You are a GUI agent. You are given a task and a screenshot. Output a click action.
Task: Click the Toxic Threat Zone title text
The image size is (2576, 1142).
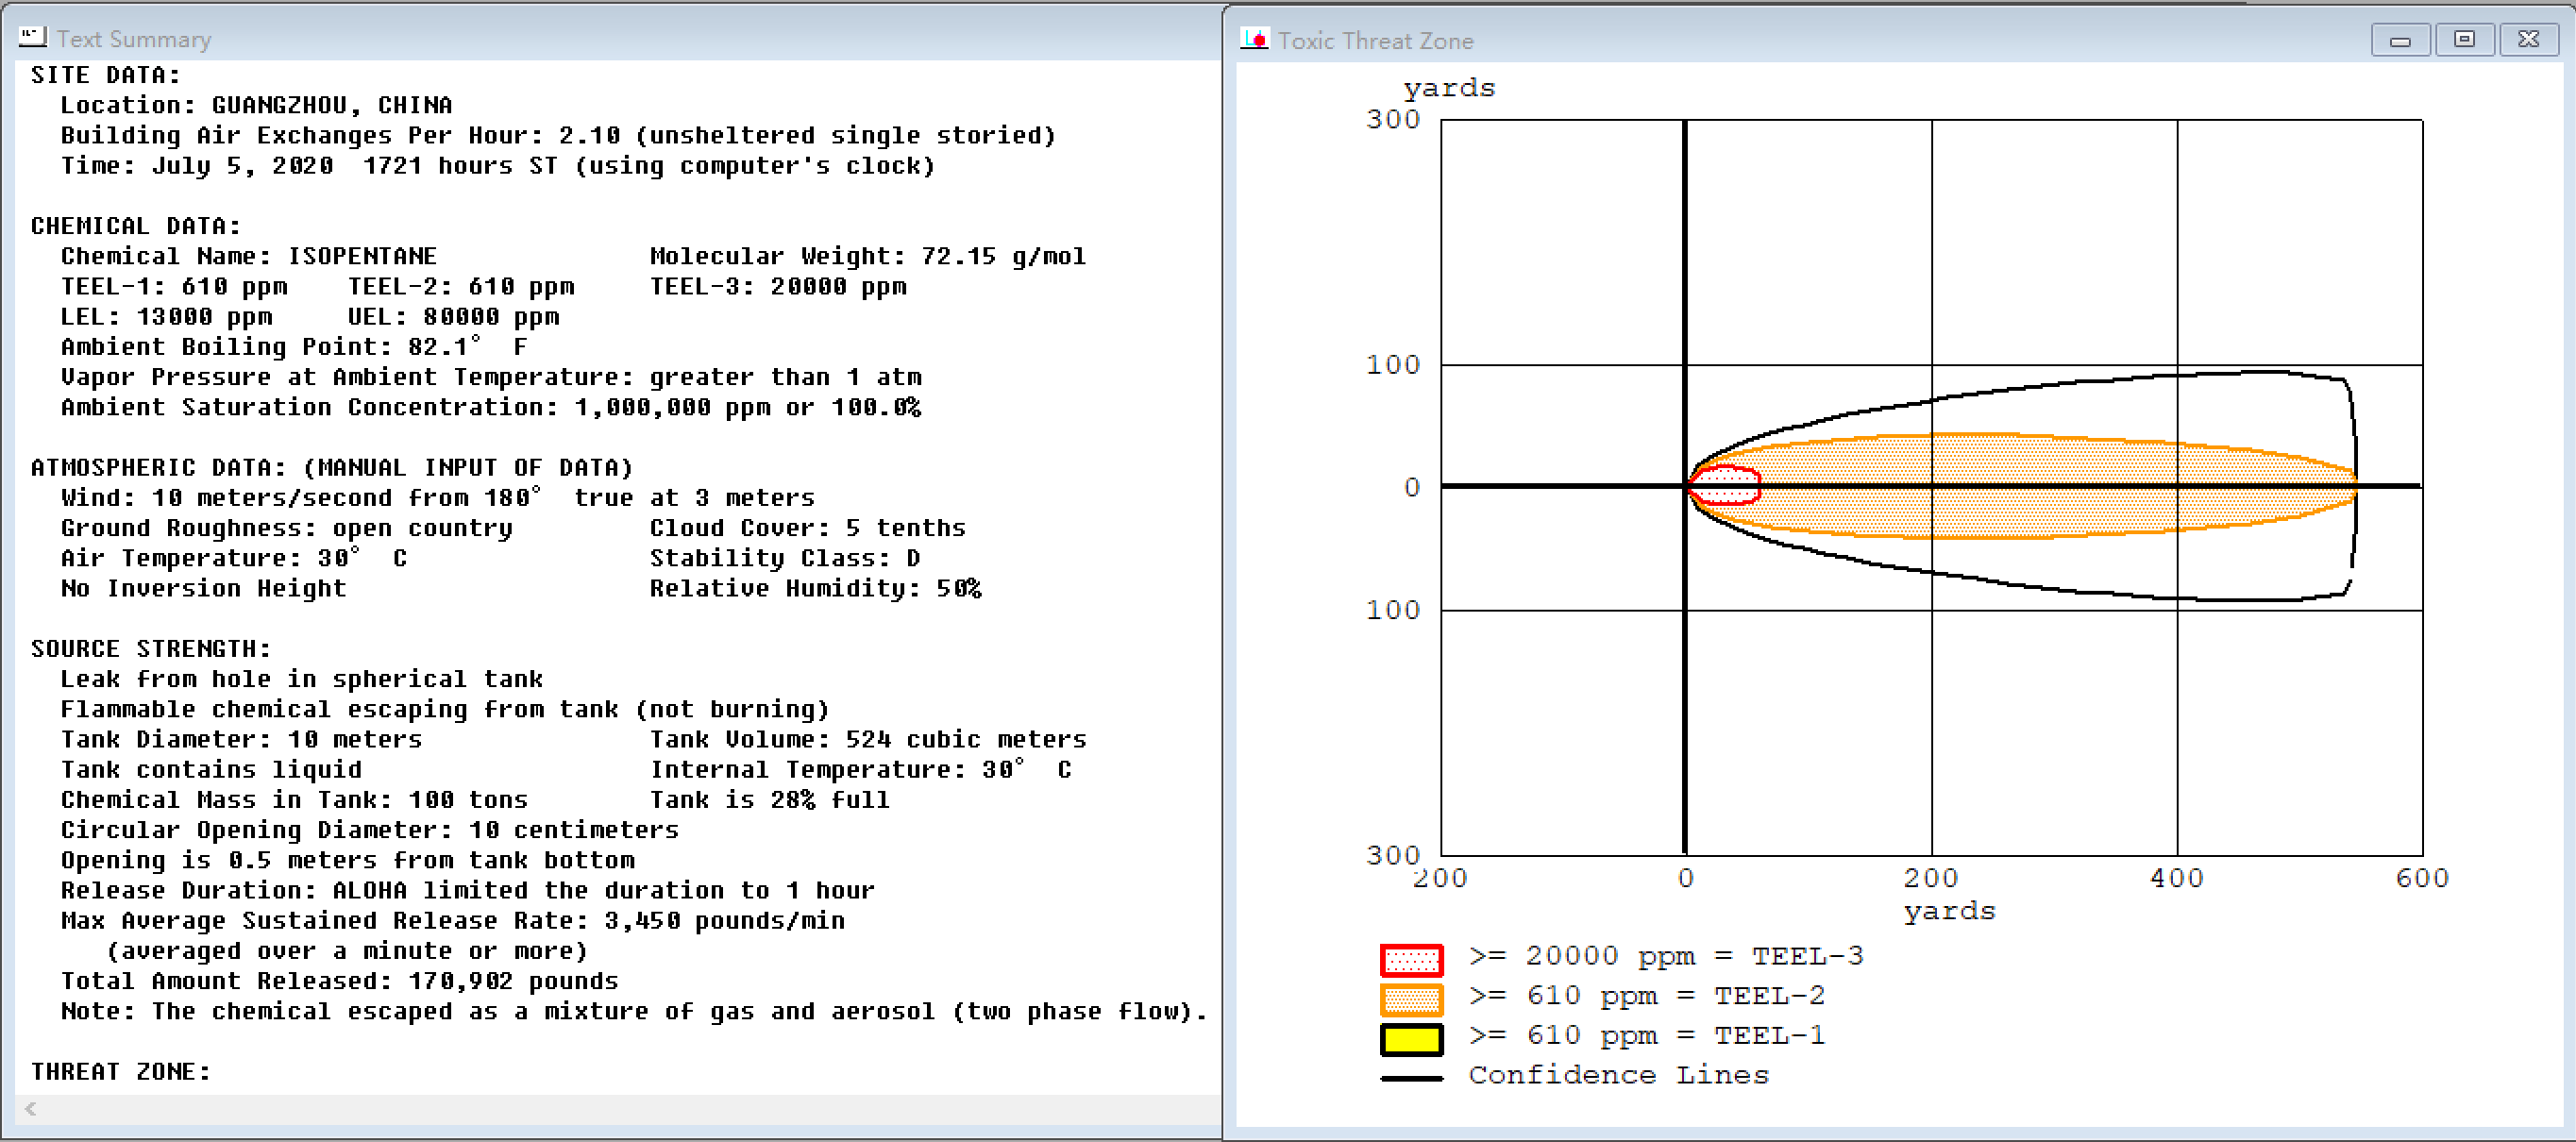1375,41
